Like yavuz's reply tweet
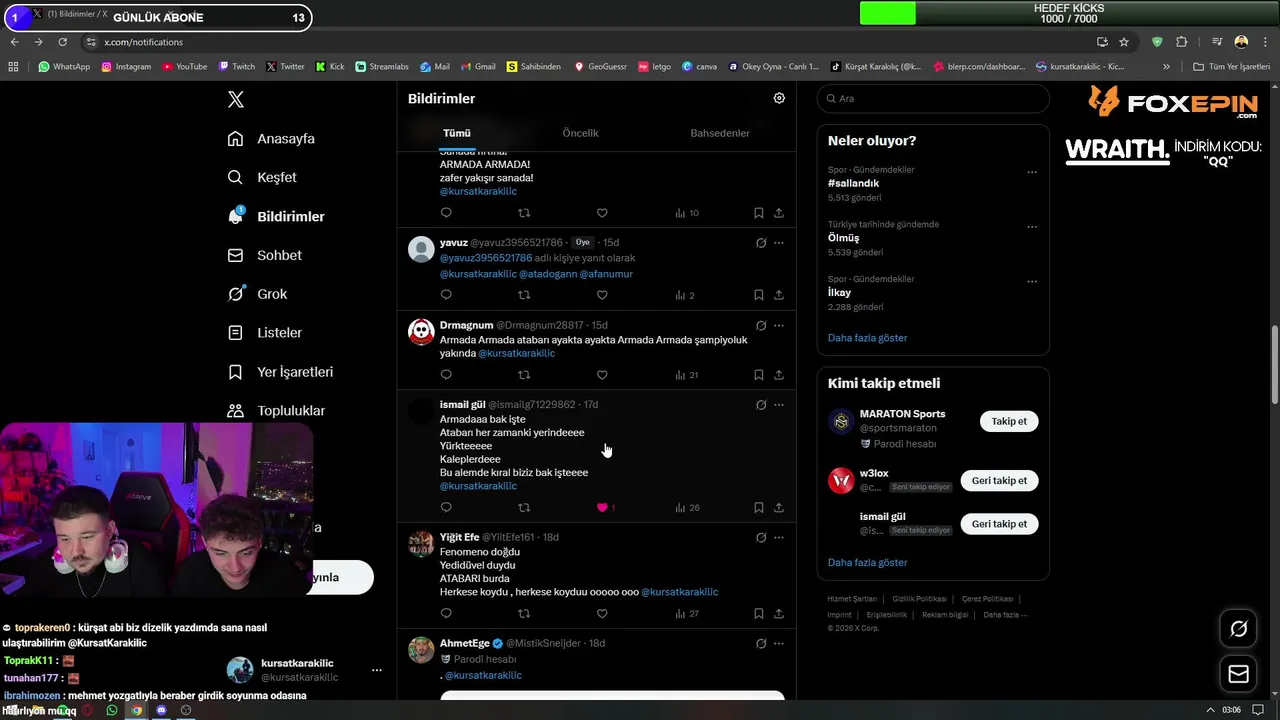 coord(602,295)
